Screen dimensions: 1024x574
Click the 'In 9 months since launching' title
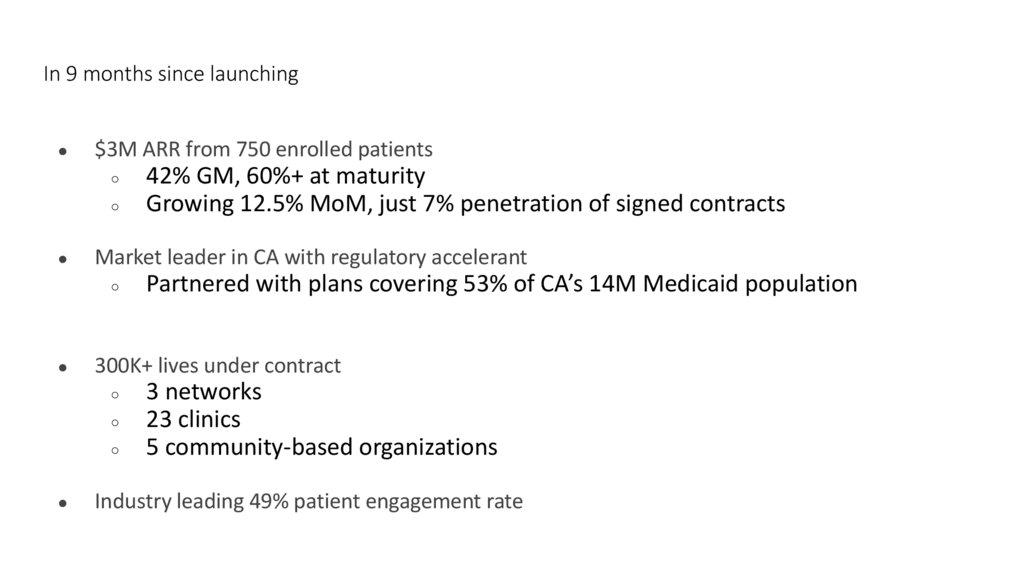click(170, 75)
